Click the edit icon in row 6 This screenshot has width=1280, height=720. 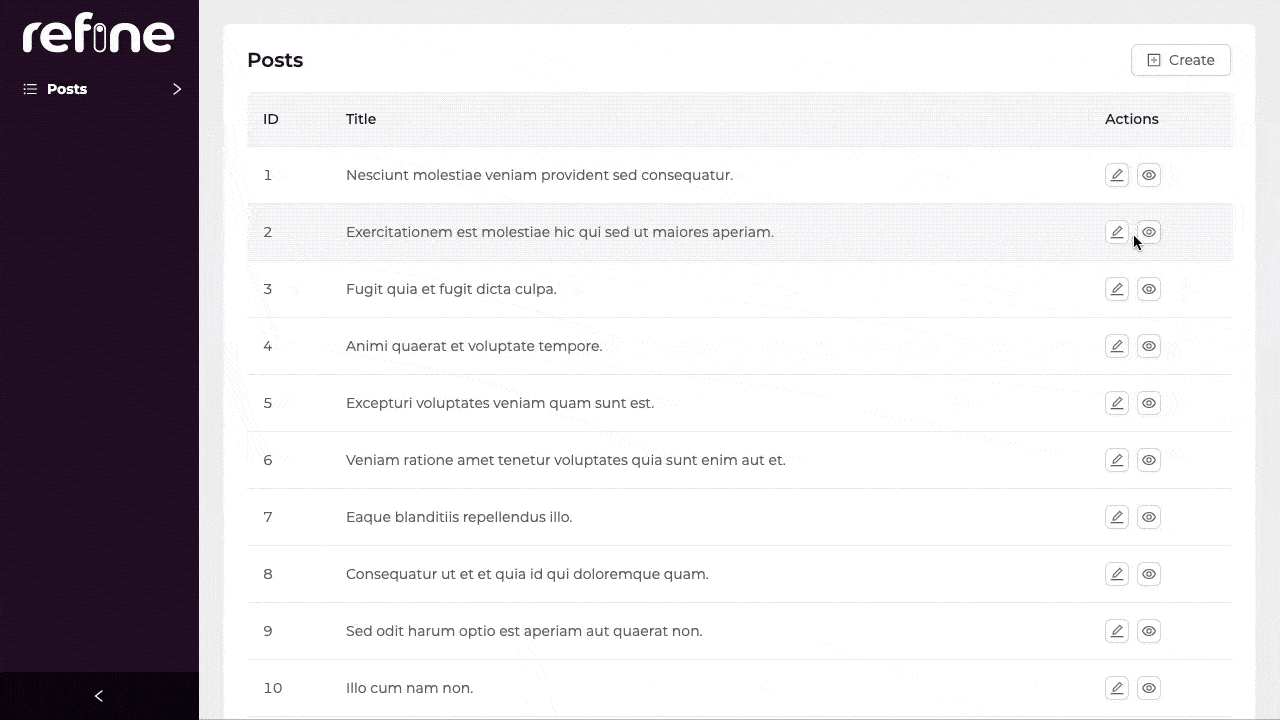(x=1117, y=460)
